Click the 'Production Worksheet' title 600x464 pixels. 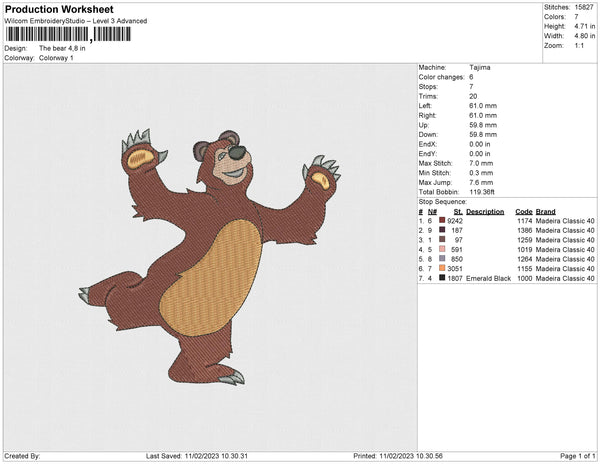tap(59, 10)
